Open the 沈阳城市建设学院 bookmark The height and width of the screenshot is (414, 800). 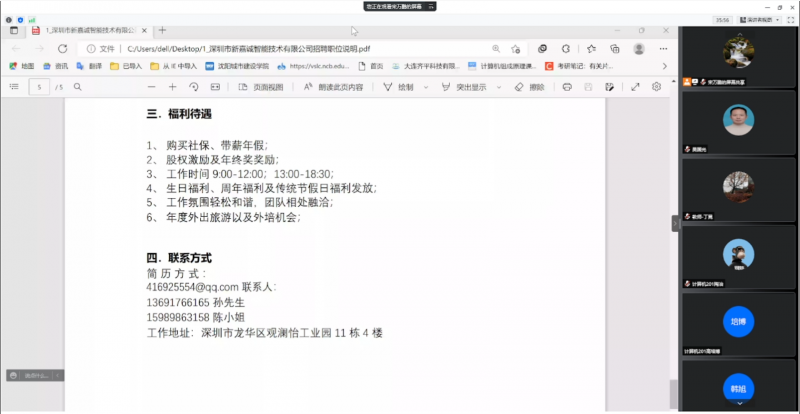tap(238, 66)
